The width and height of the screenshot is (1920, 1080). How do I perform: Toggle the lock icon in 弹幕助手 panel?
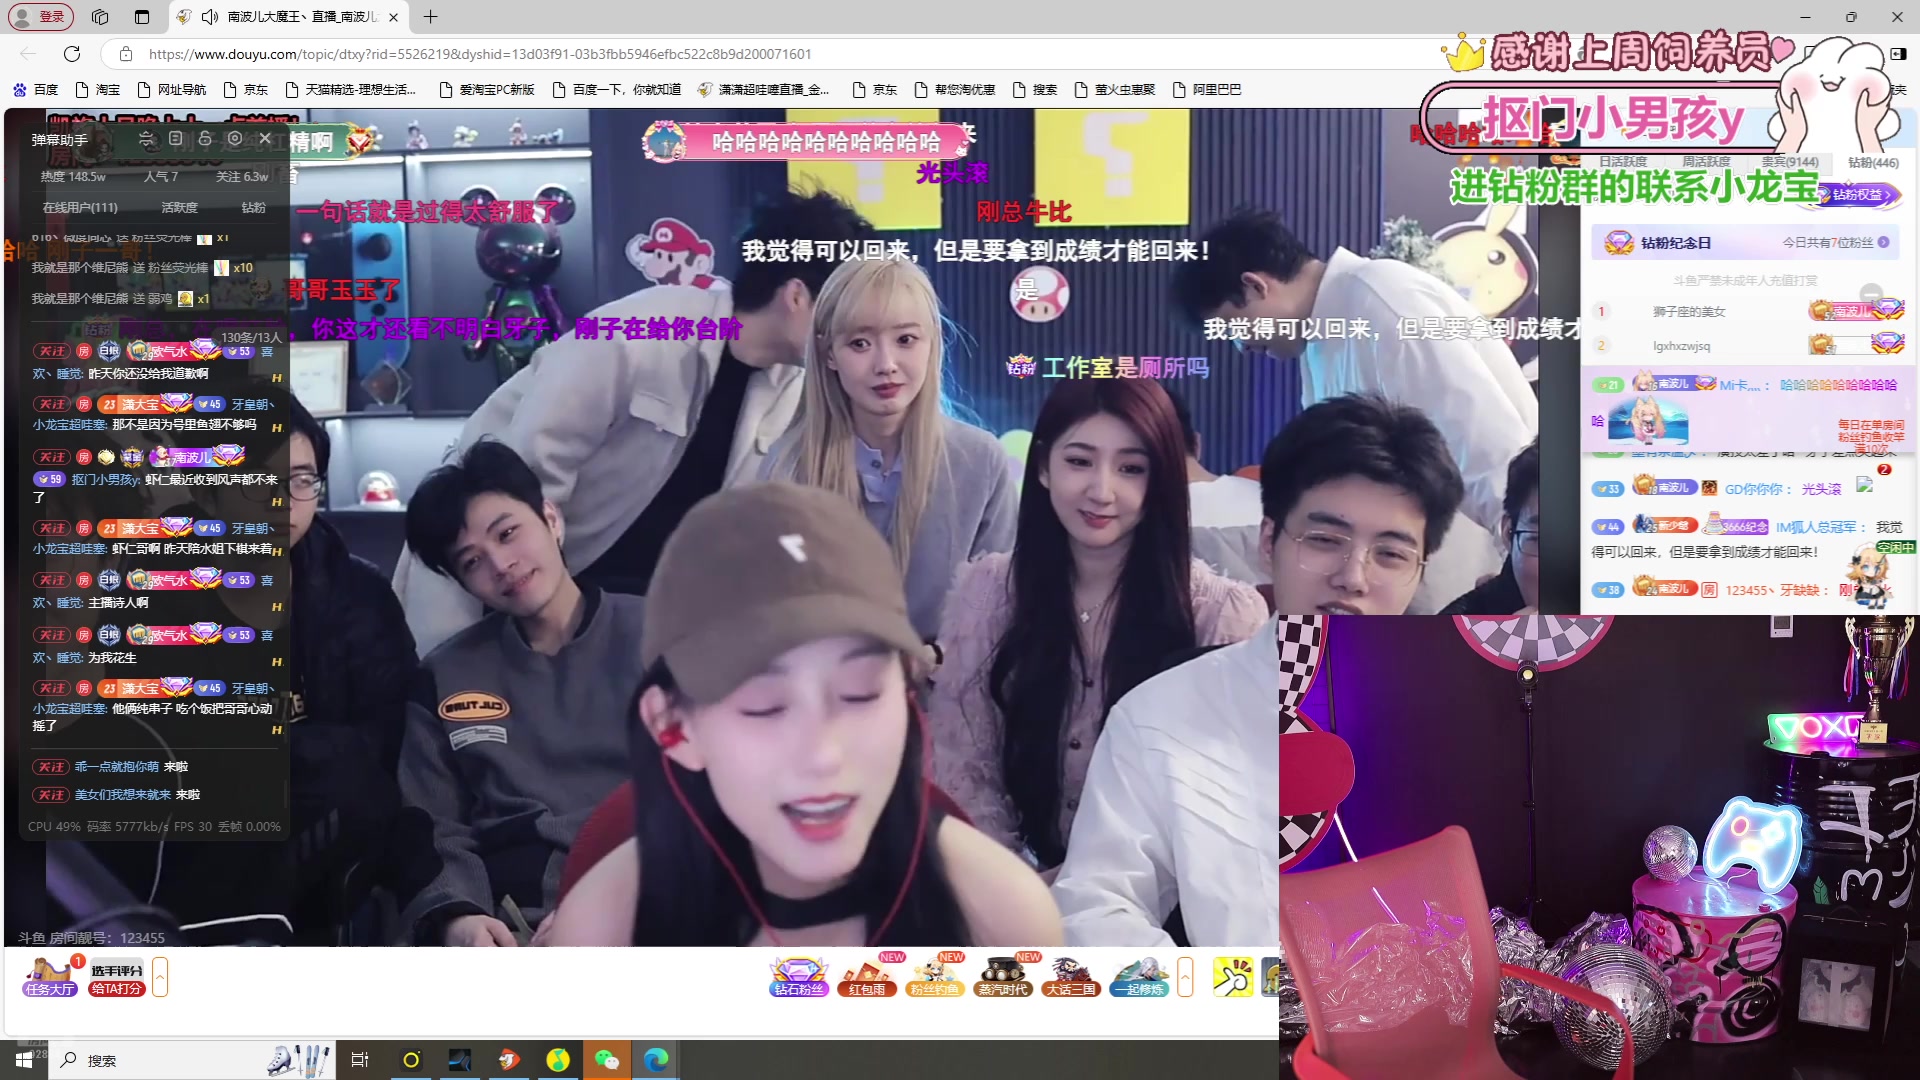205,139
